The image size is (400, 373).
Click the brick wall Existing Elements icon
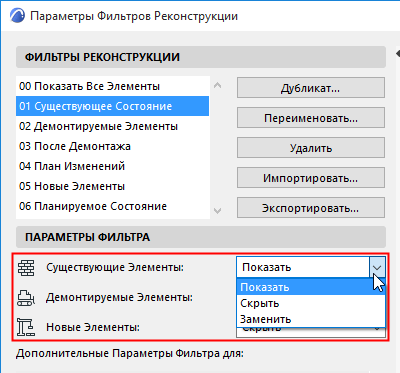(26, 268)
